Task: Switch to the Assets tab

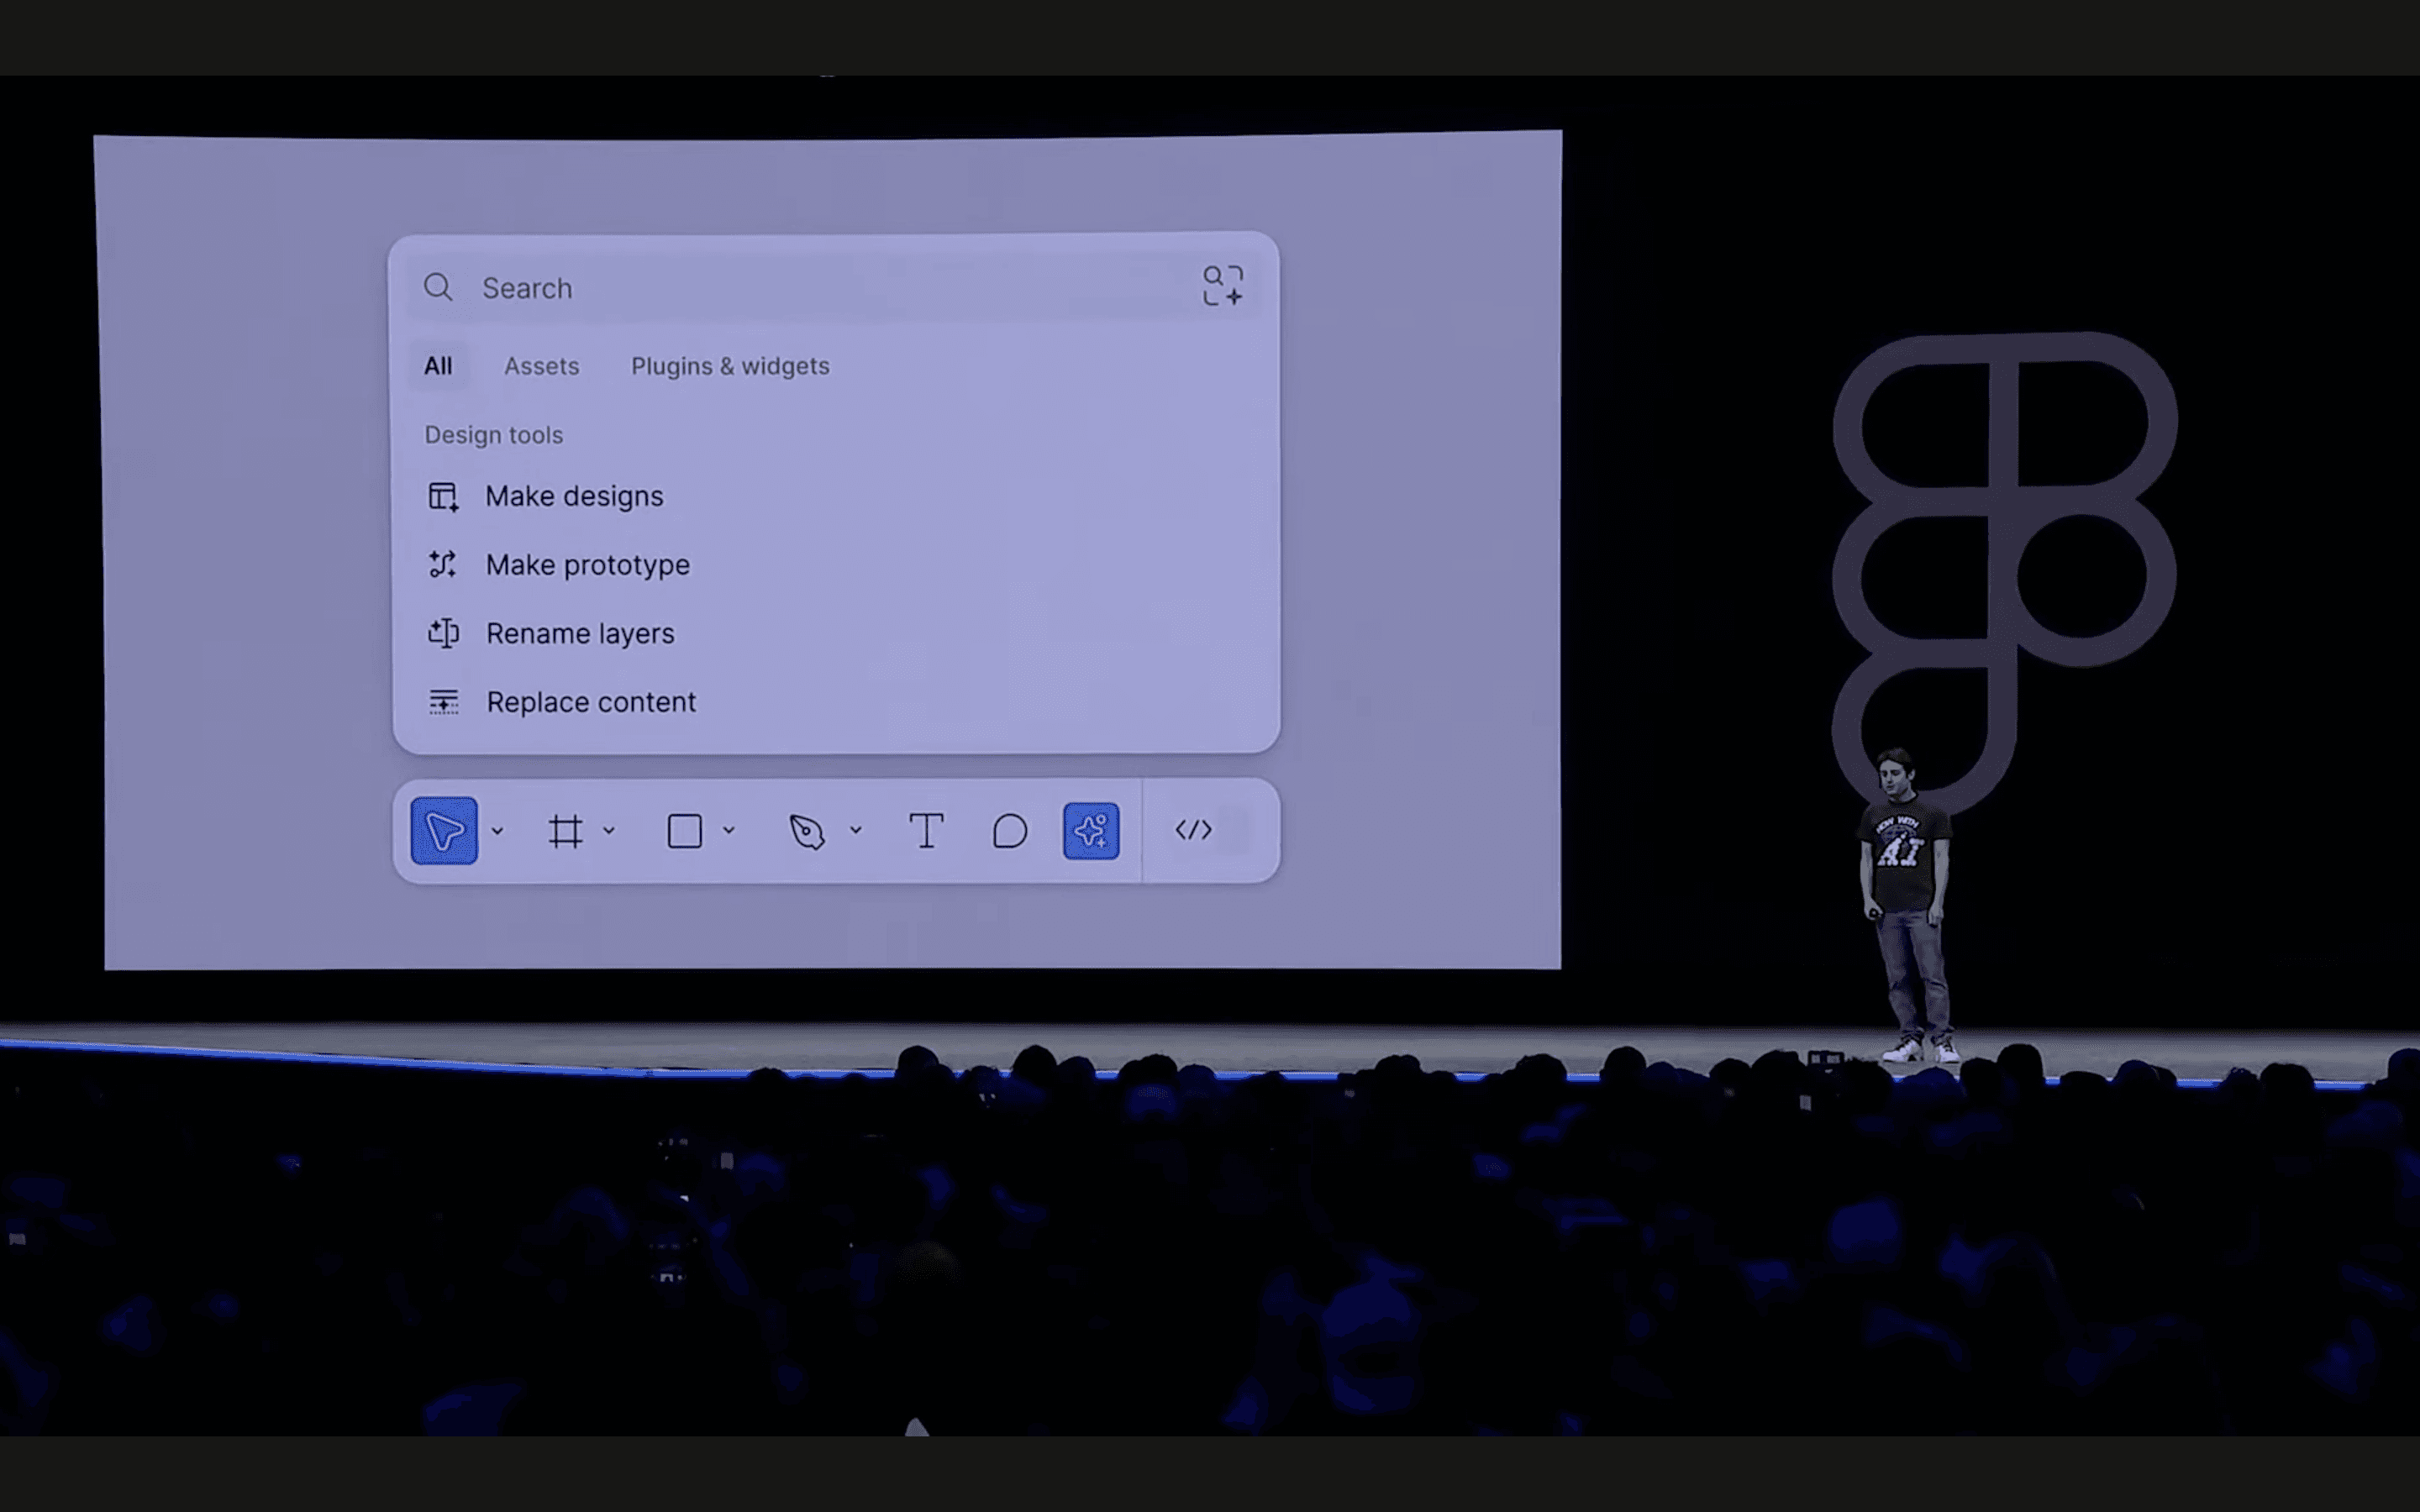Action: pos(541,366)
